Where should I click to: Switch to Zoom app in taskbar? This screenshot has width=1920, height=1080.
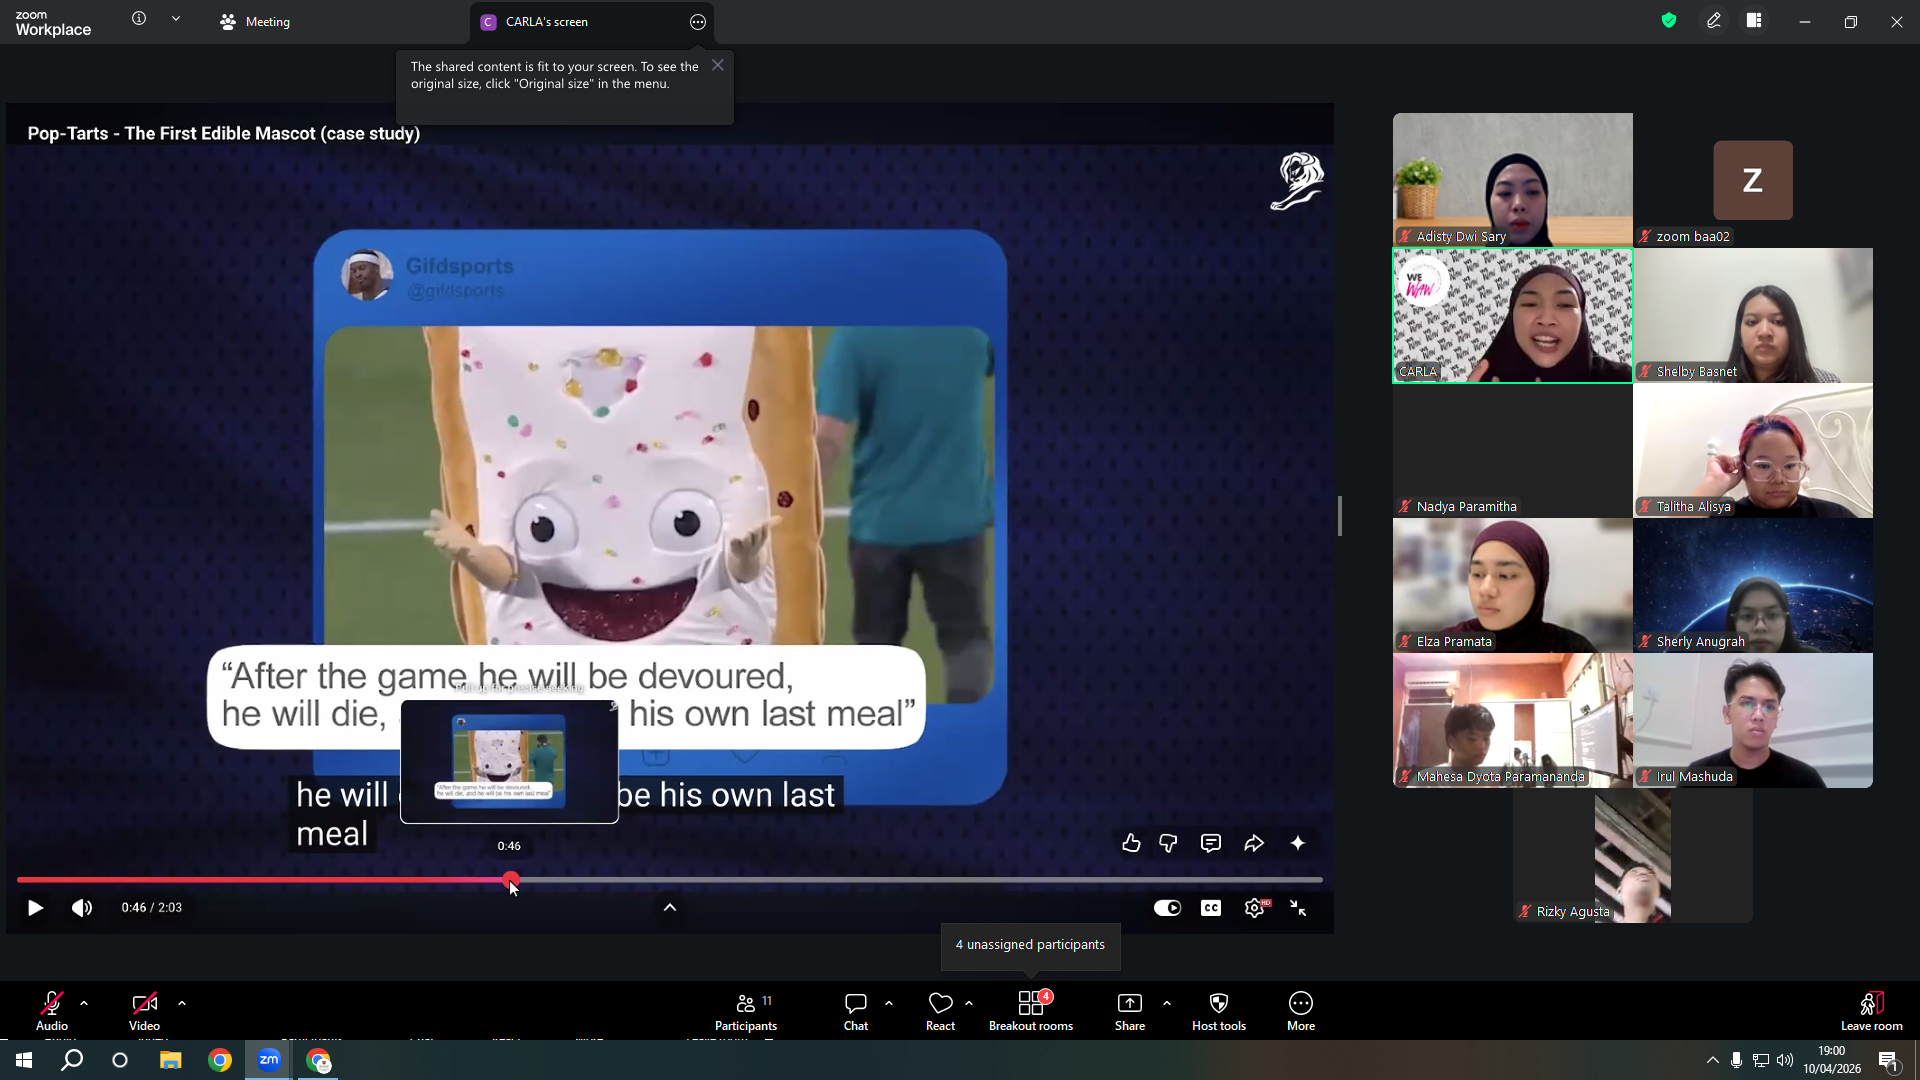(x=269, y=1060)
